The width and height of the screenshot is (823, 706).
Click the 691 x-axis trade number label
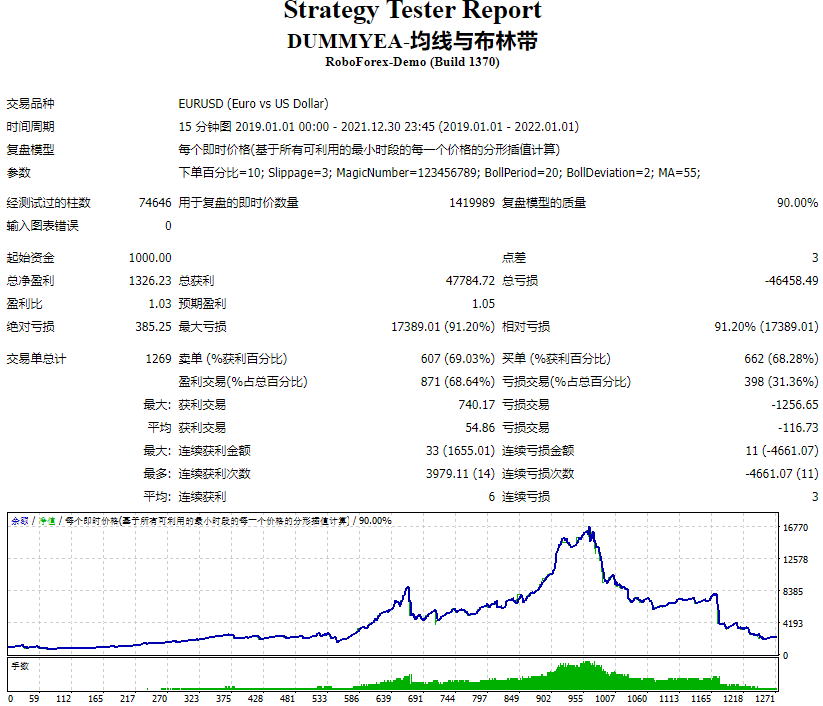coord(415,699)
